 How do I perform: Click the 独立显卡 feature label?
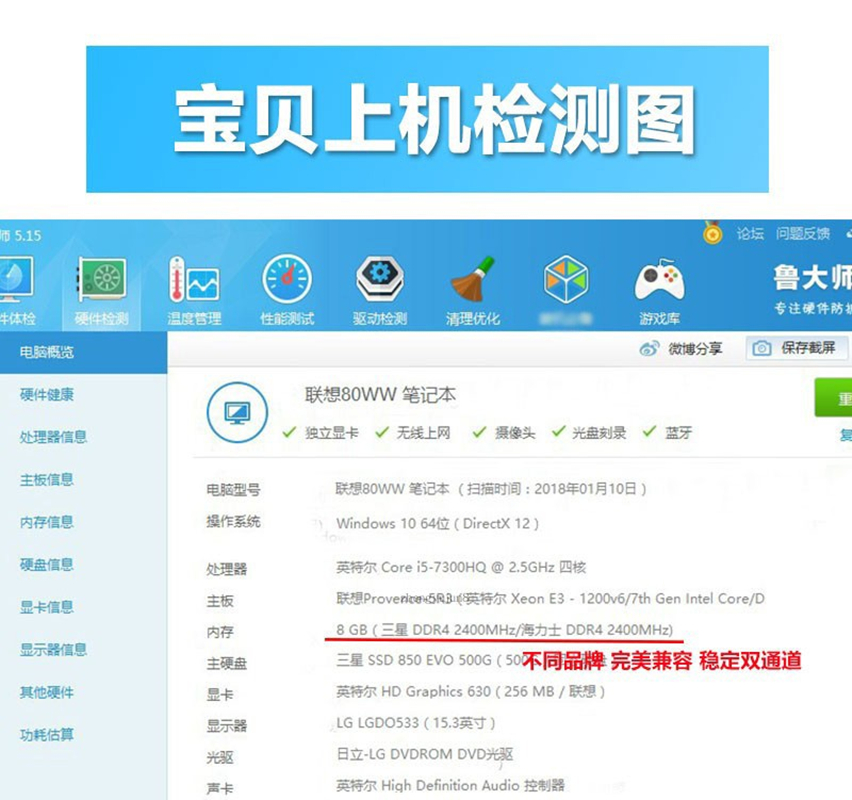[331, 433]
